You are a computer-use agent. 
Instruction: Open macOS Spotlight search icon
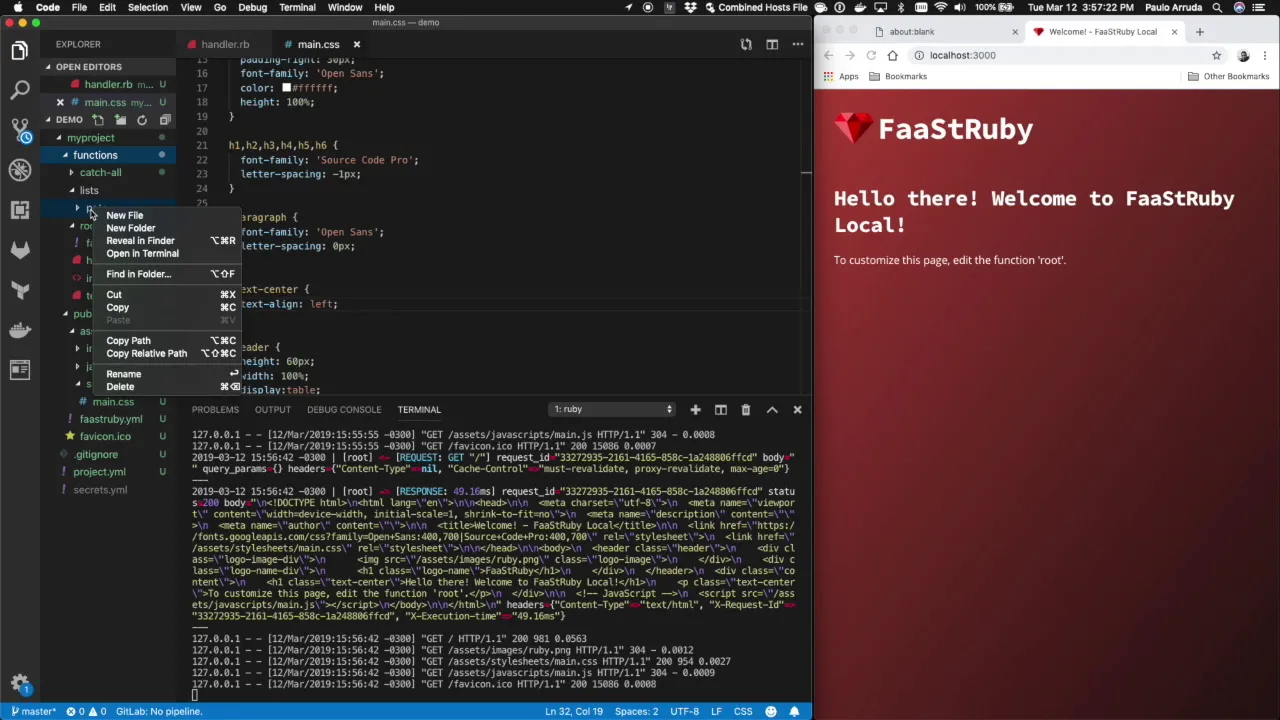tap(1218, 7)
